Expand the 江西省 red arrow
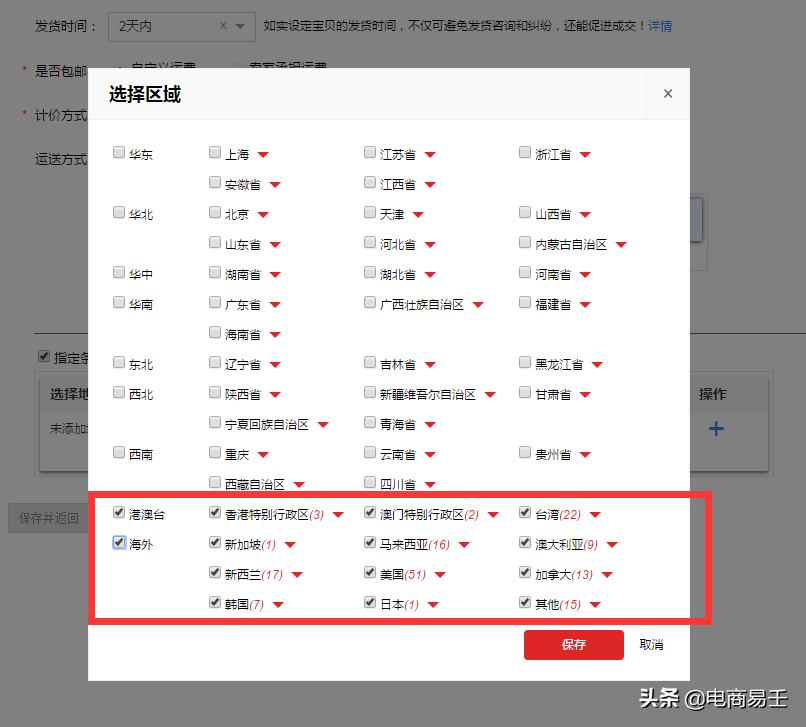Viewport: 806px width, 727px height. [x=430, y=185]
